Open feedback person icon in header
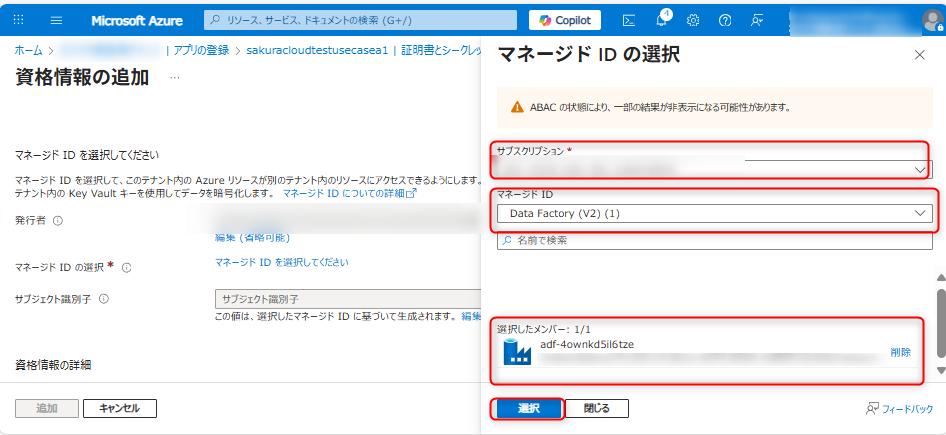The height and width of the screenshot is (435, 946). pyautogui.click(x=757, y=20)
